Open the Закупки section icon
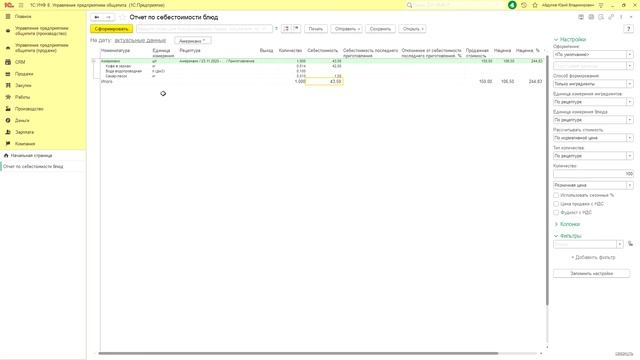640x360 pixels. coord(7,85)
